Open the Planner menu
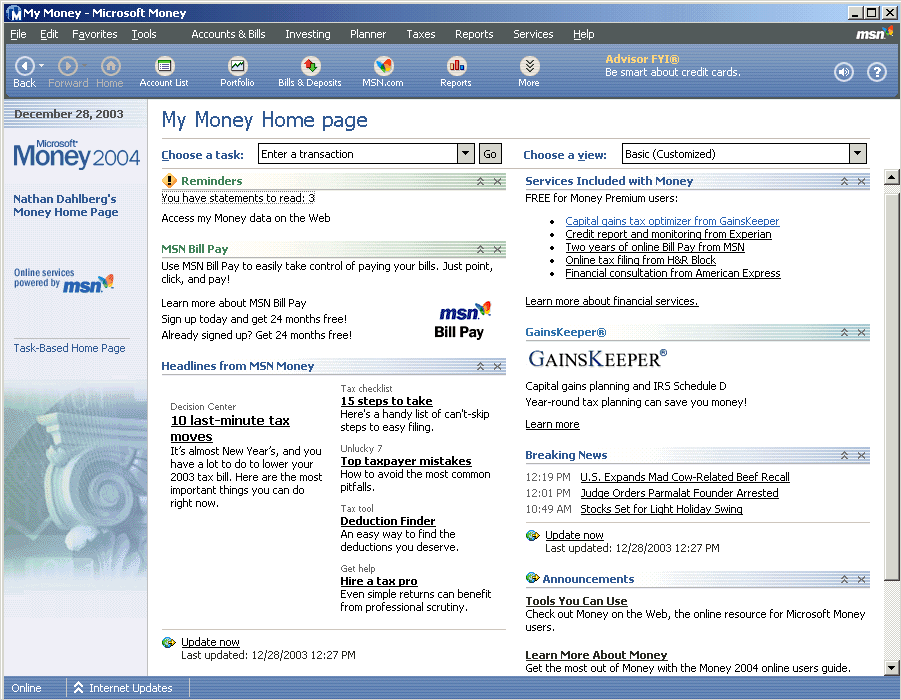Viewport: 901px width, 700px height. coord(368,34)
